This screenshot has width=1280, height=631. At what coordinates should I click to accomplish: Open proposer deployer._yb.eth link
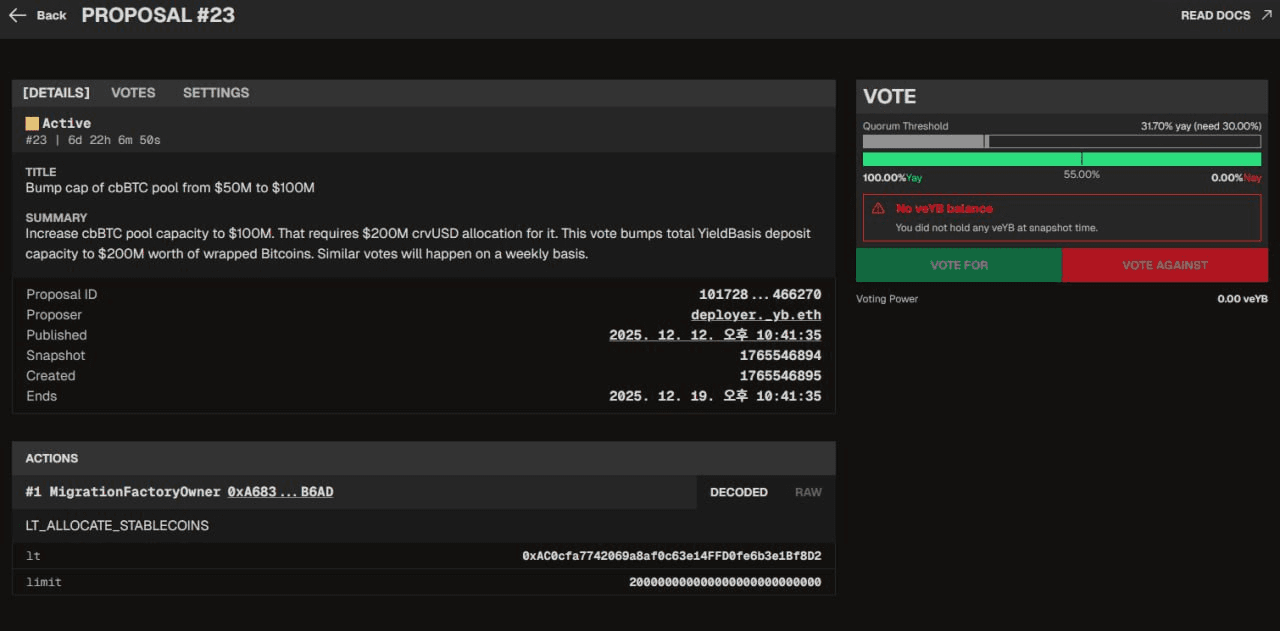click(756, 314)
